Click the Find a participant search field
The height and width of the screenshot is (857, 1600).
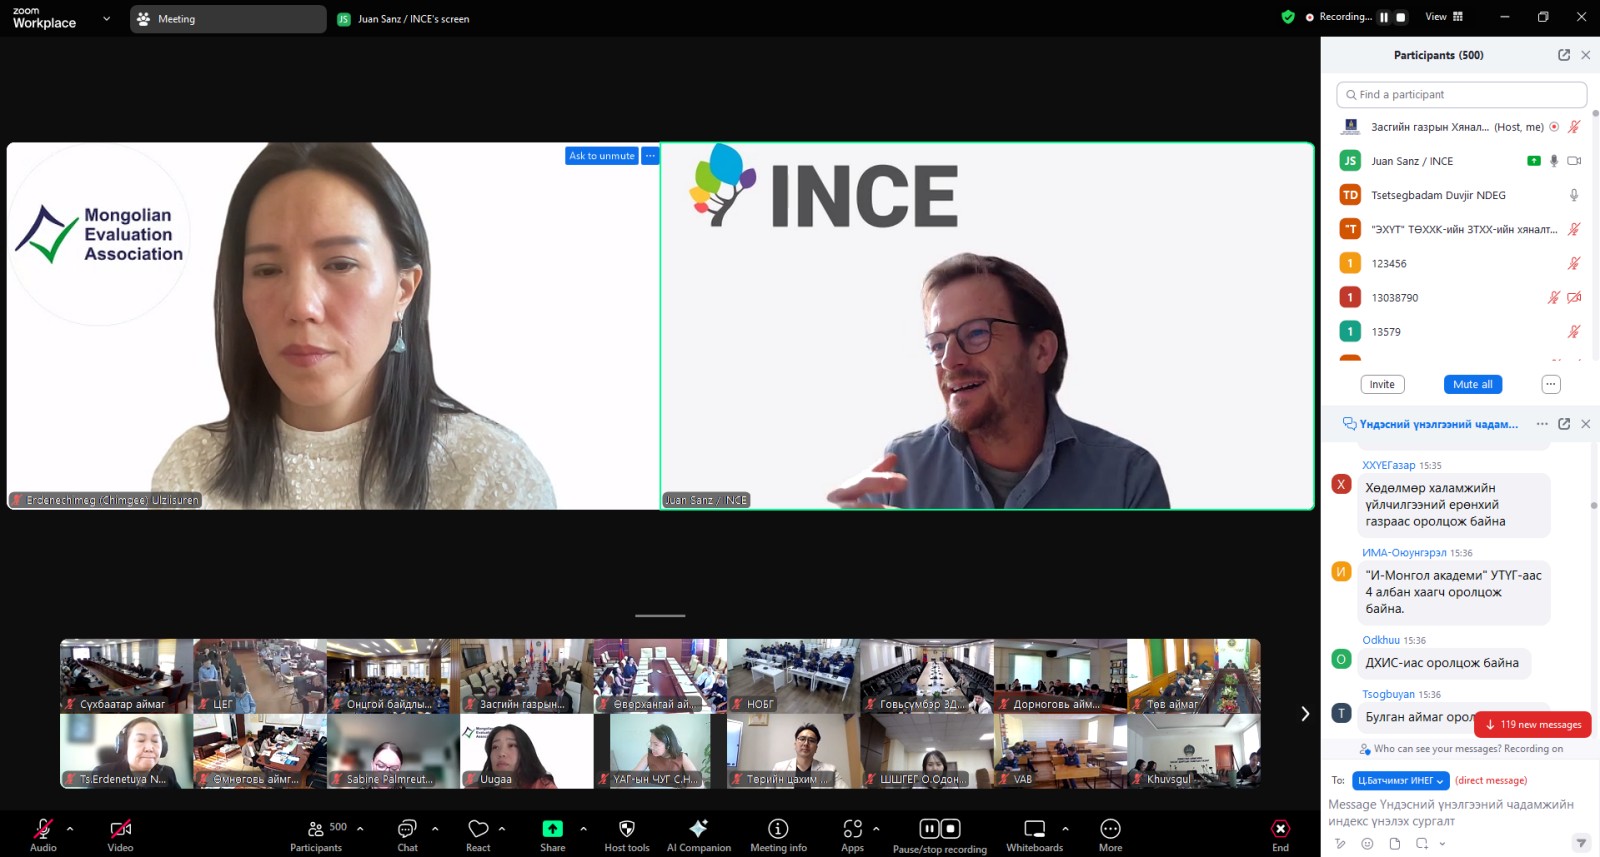coord(1461,95)
